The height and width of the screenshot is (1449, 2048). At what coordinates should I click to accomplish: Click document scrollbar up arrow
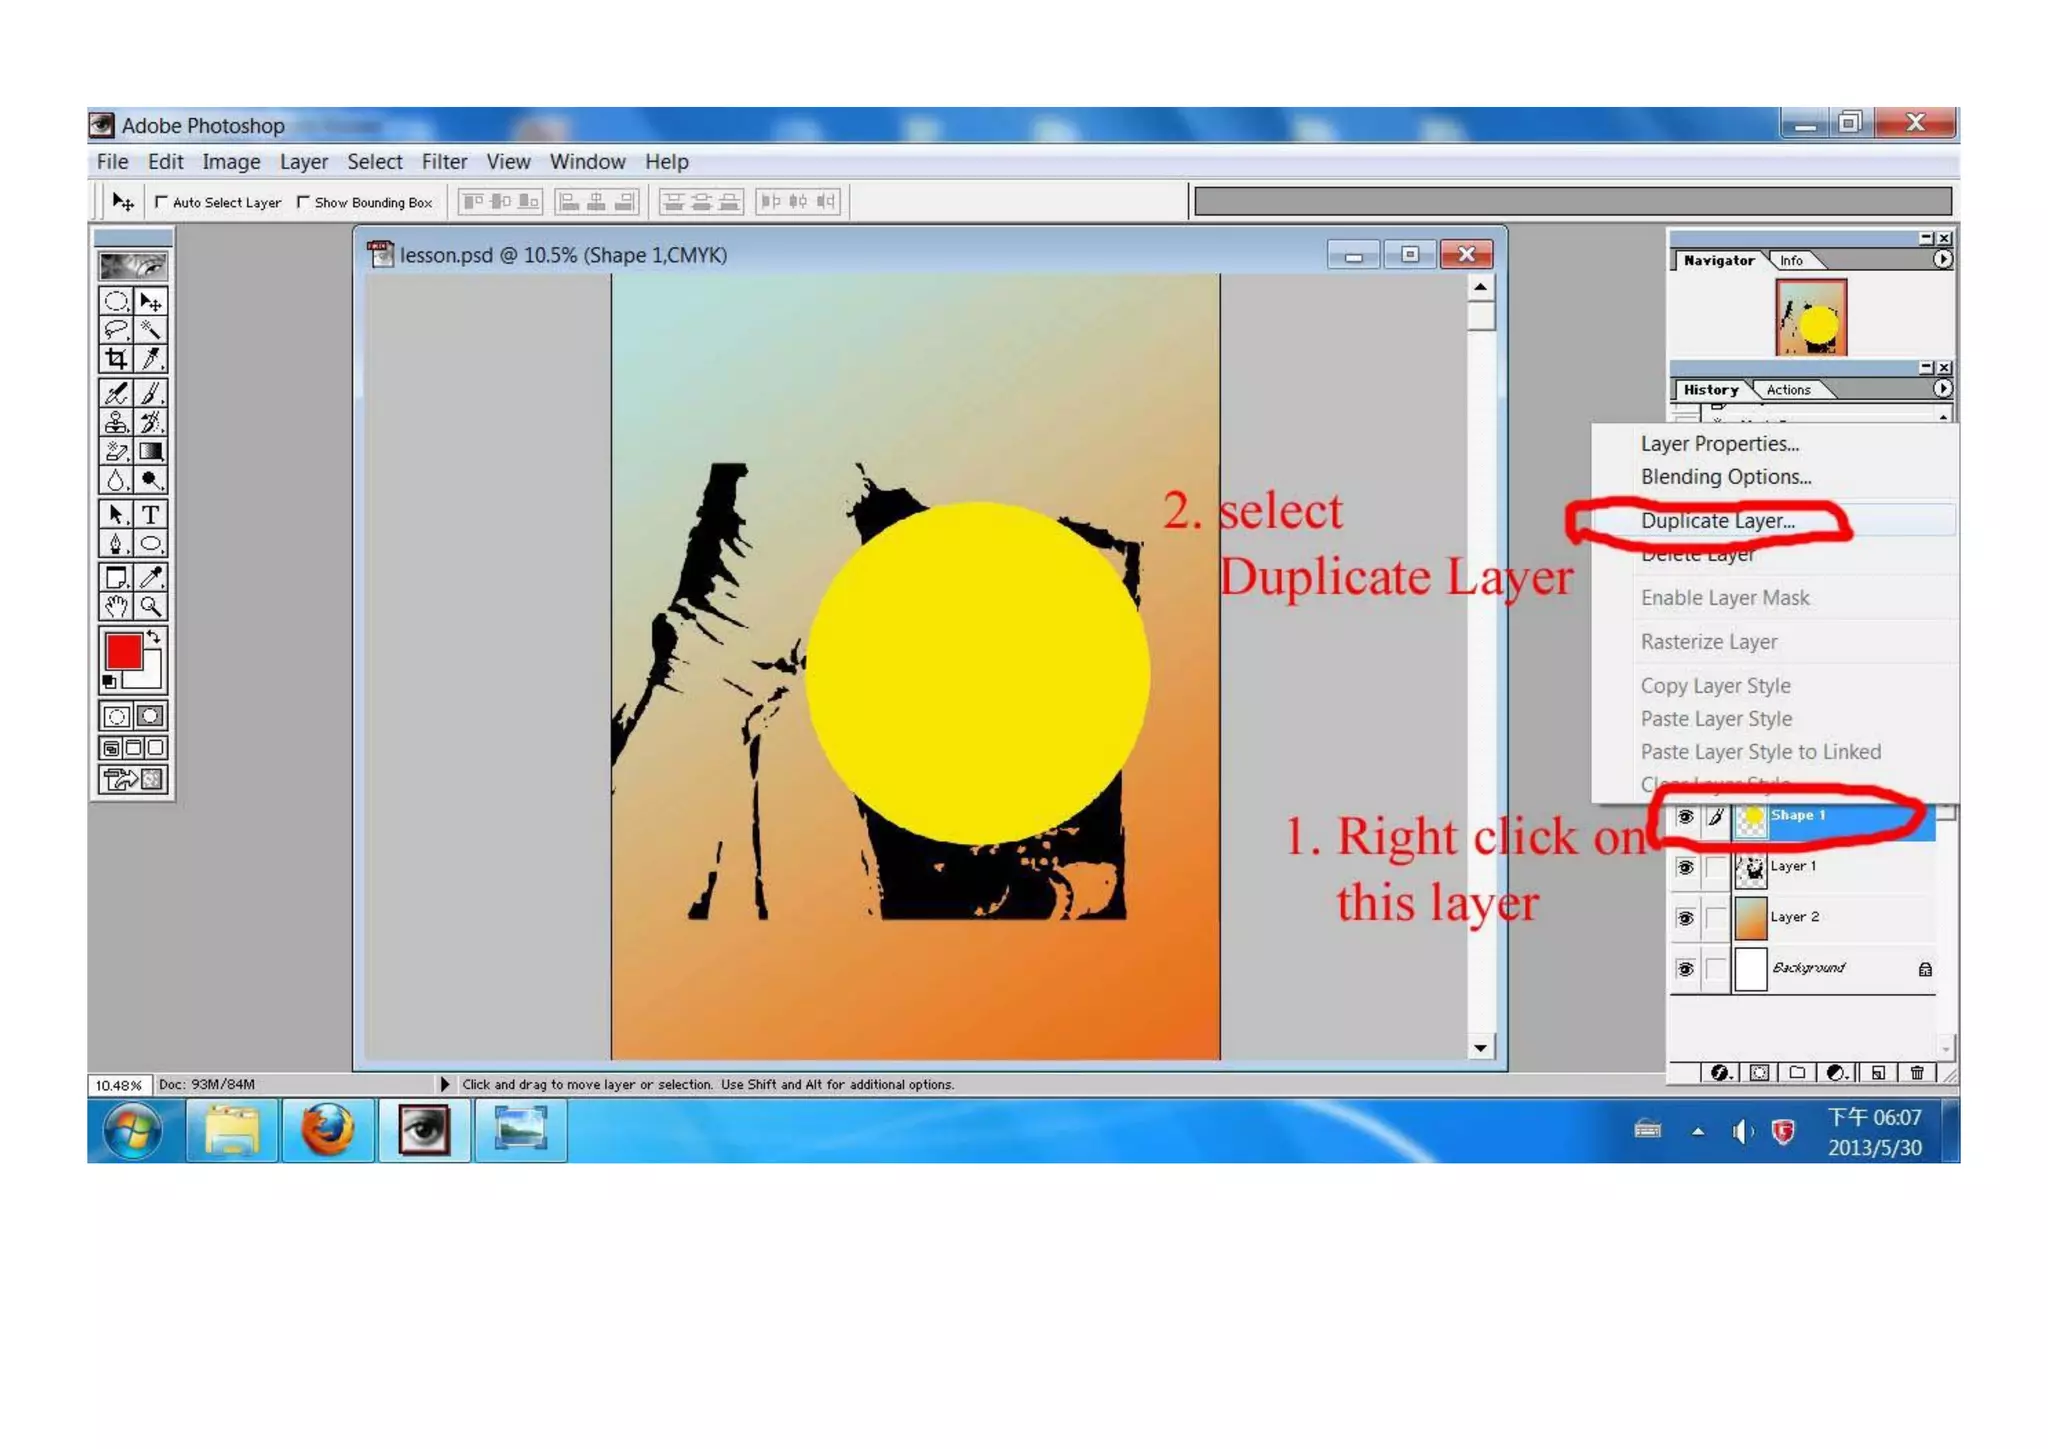coord(1481,287)
